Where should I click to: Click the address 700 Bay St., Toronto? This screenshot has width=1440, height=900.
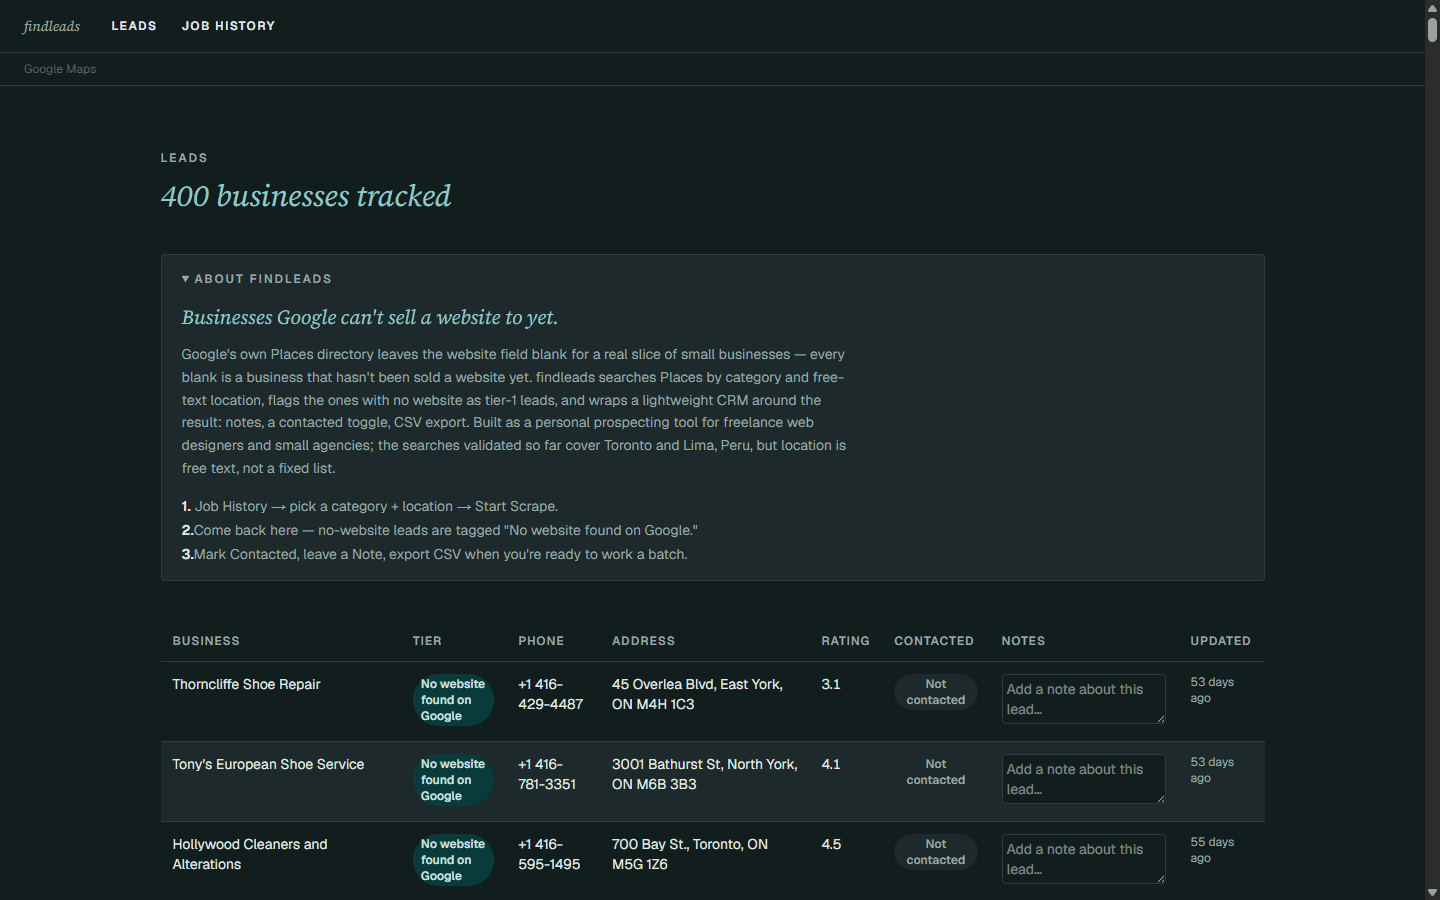coord(690,854)
